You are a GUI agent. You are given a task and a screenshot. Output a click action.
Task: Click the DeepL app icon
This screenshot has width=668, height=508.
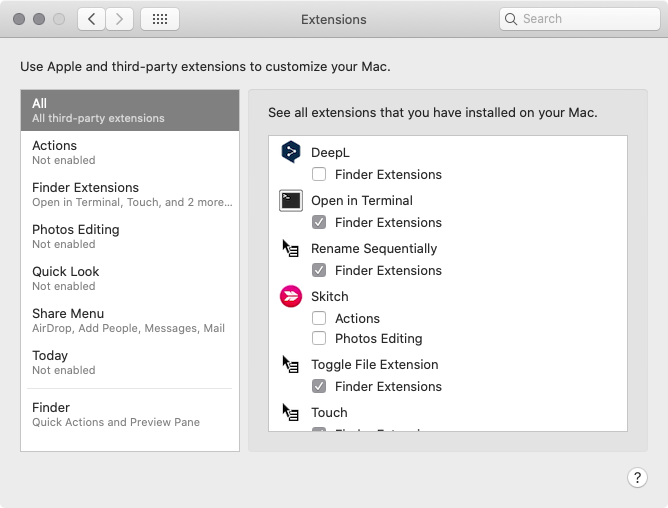coord(291,152)
